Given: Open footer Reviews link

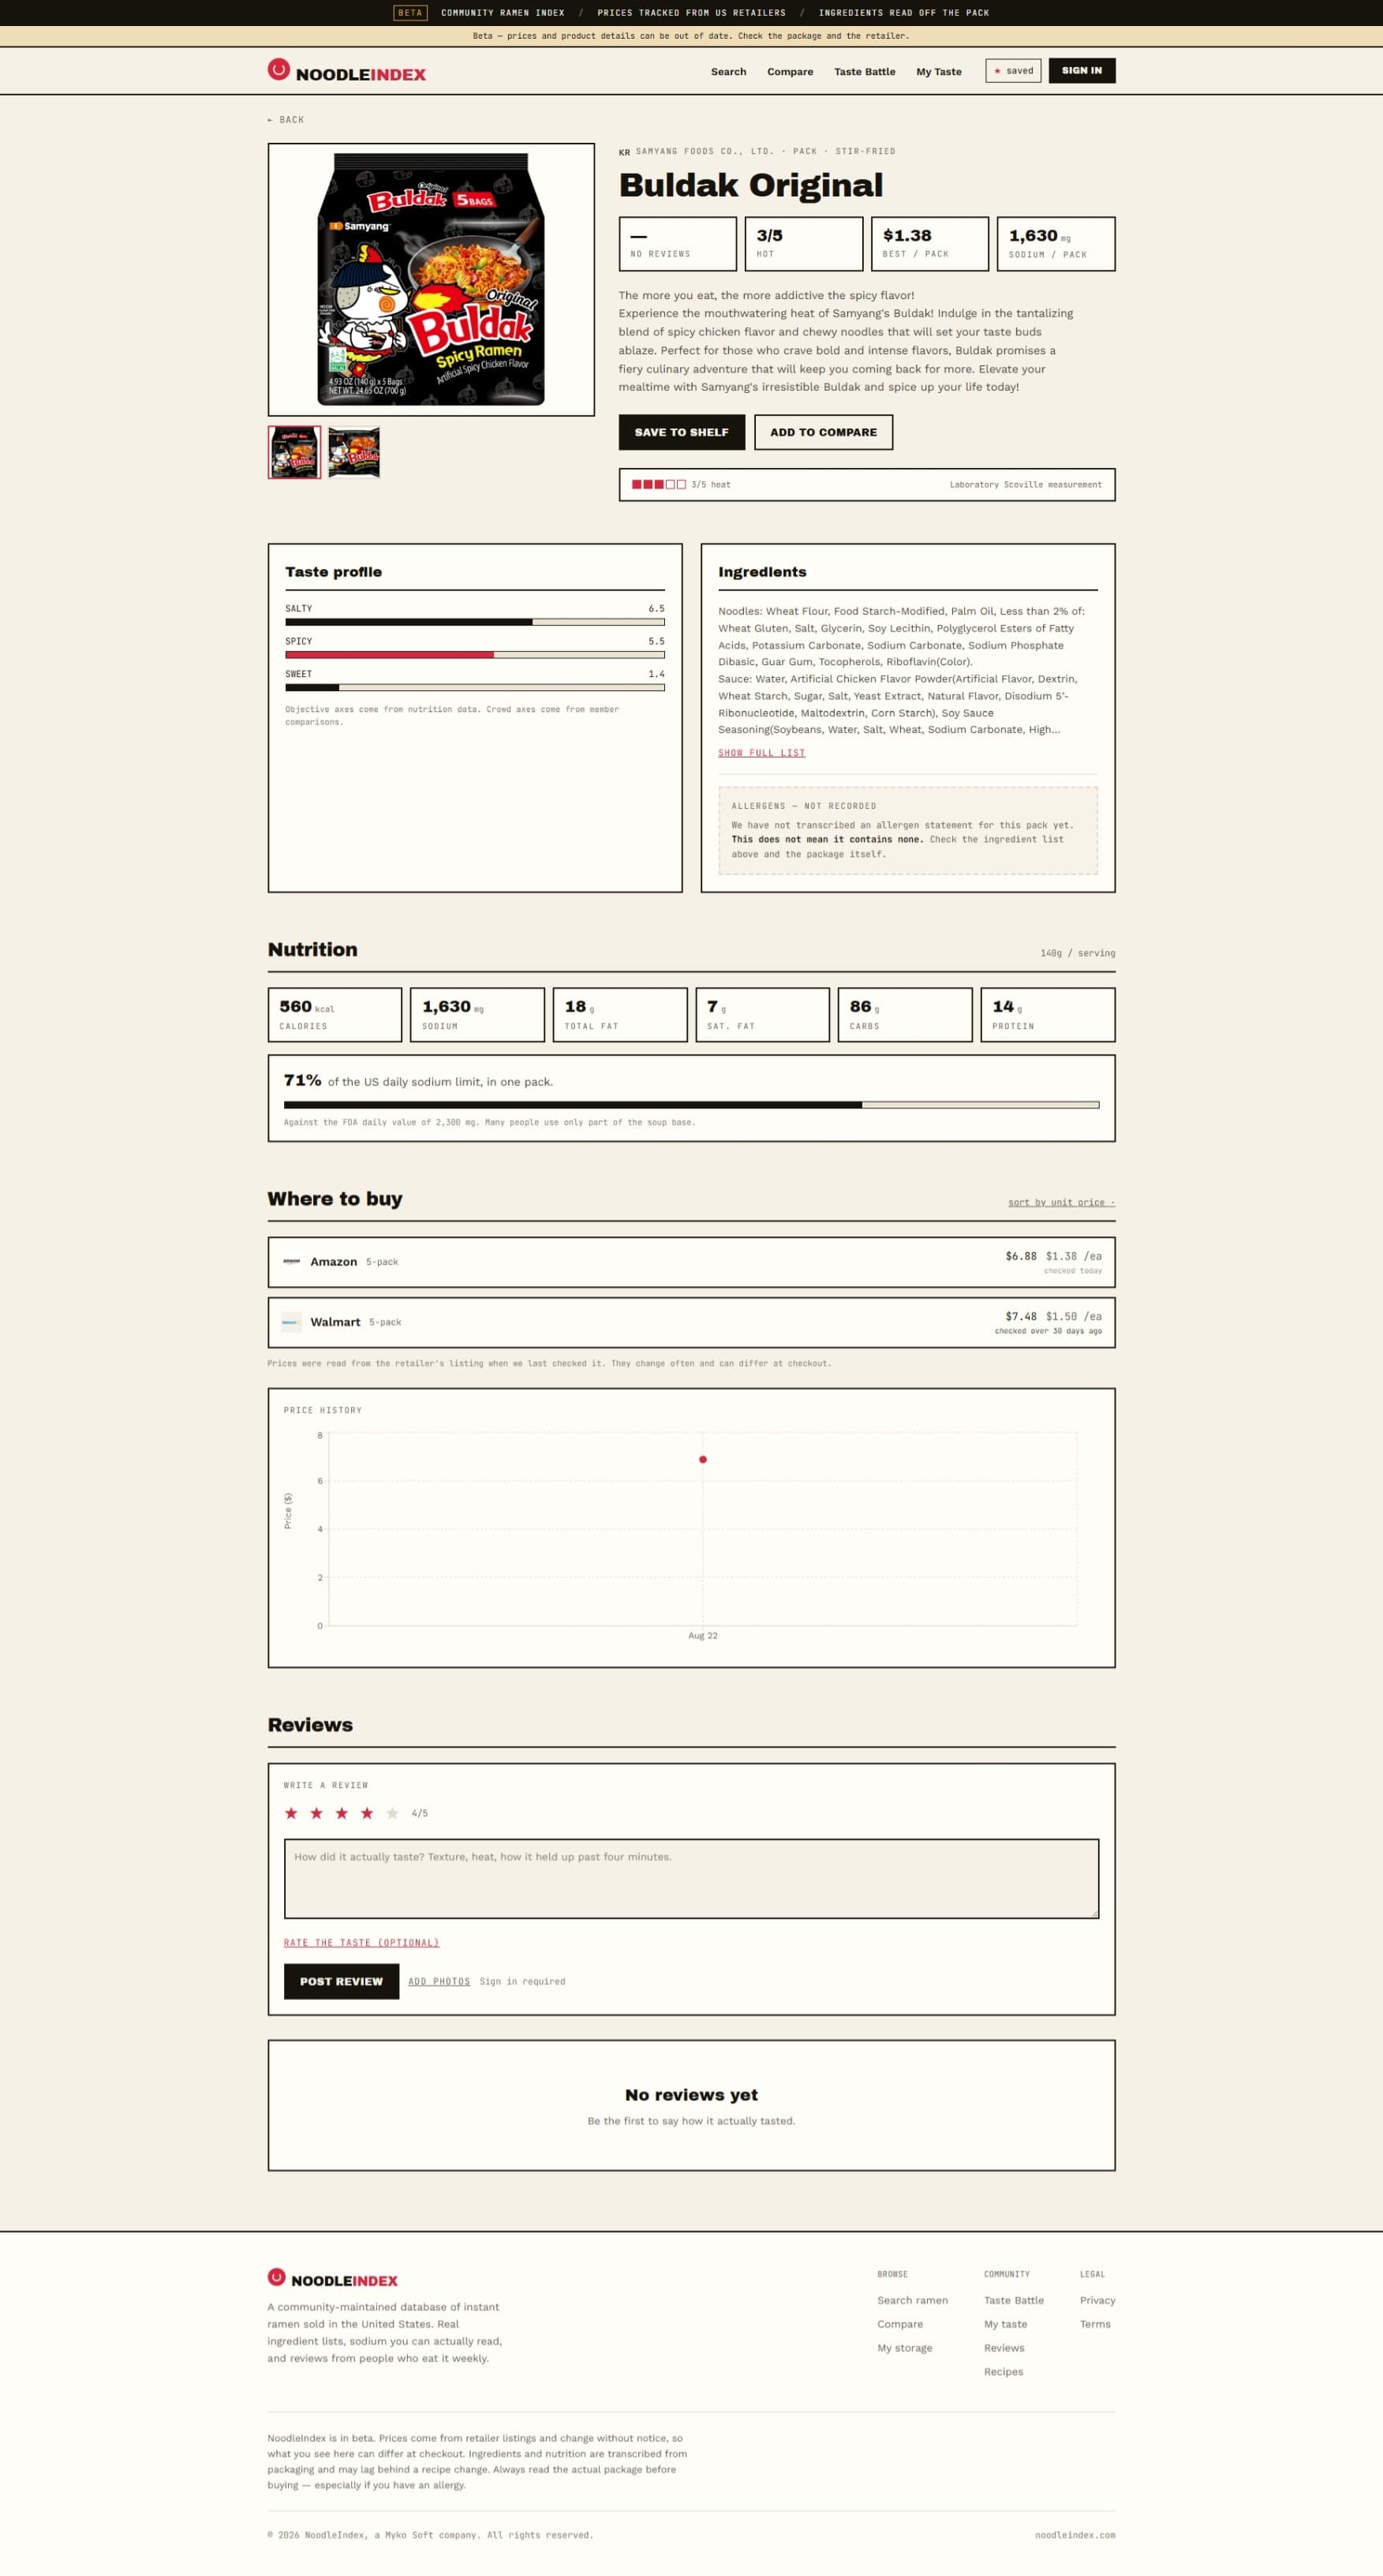Looking at the screenshot, I should [1003, 2348].
